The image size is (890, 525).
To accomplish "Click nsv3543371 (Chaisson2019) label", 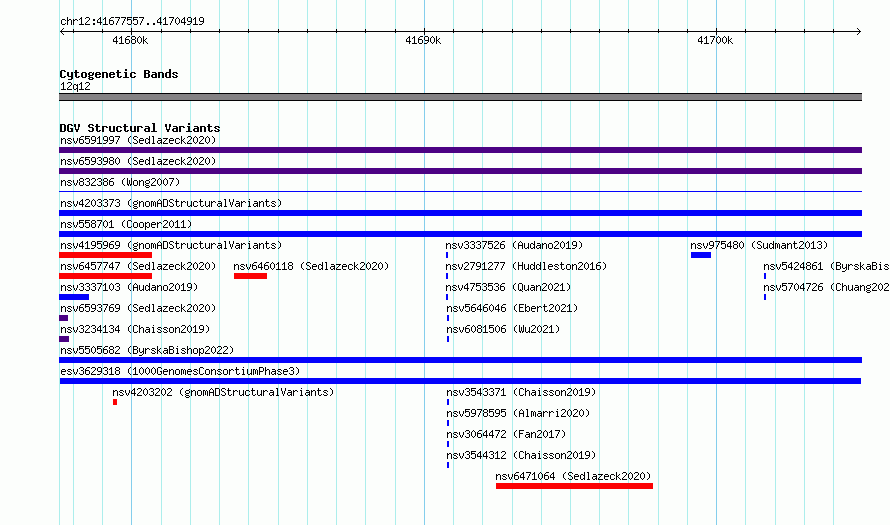I will [x=521, y=392].
